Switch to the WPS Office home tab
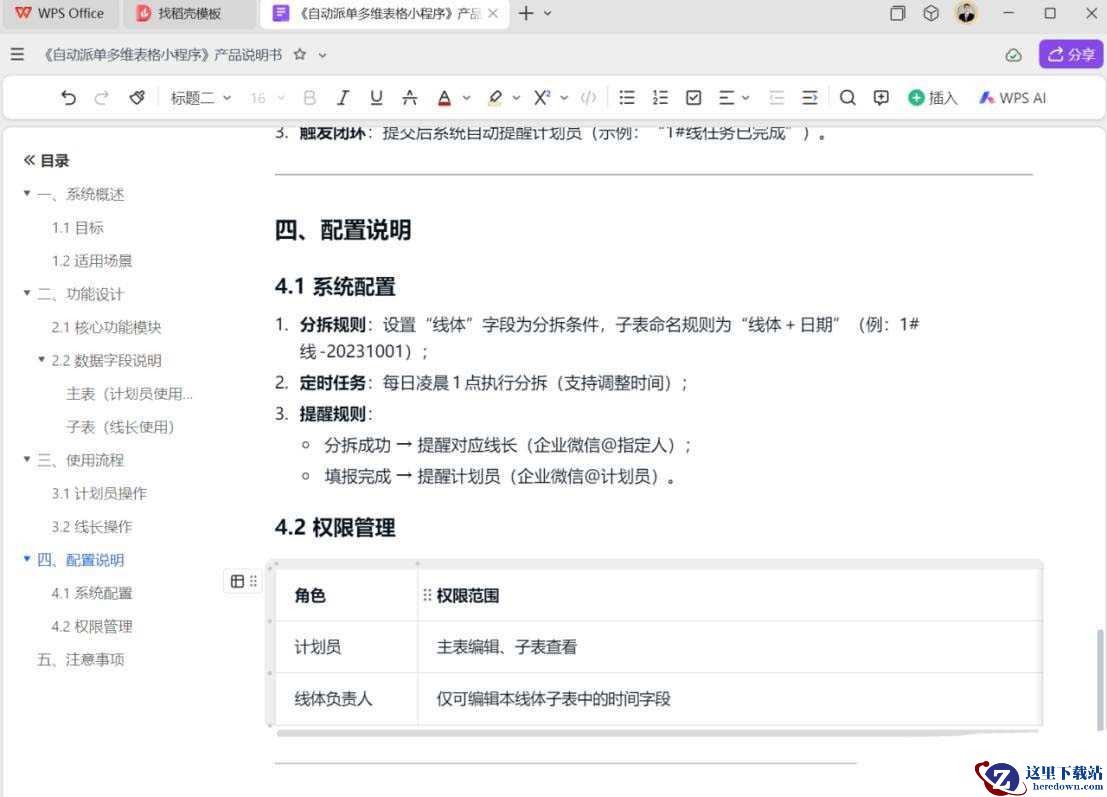 point(59,13)
